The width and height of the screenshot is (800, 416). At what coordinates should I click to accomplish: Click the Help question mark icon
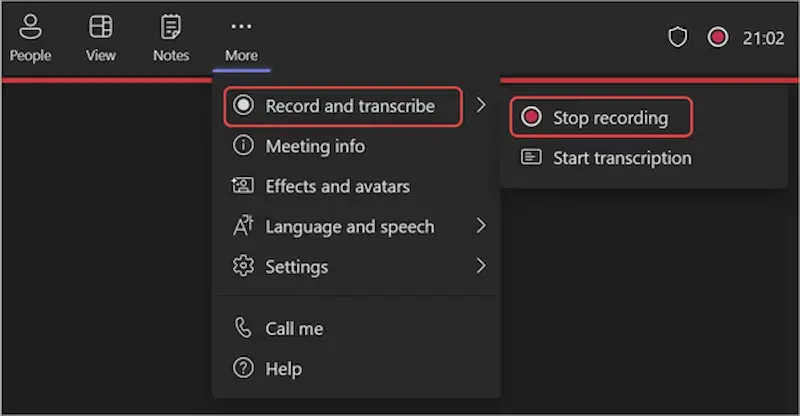pos(243,368)
